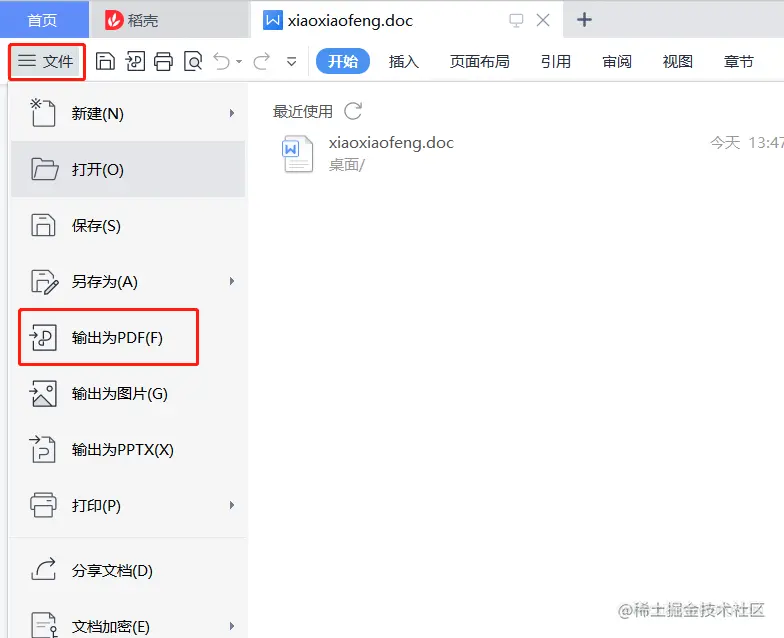
Task: Click the Export to PDF toolbar icon
Action: click(135, 62)
